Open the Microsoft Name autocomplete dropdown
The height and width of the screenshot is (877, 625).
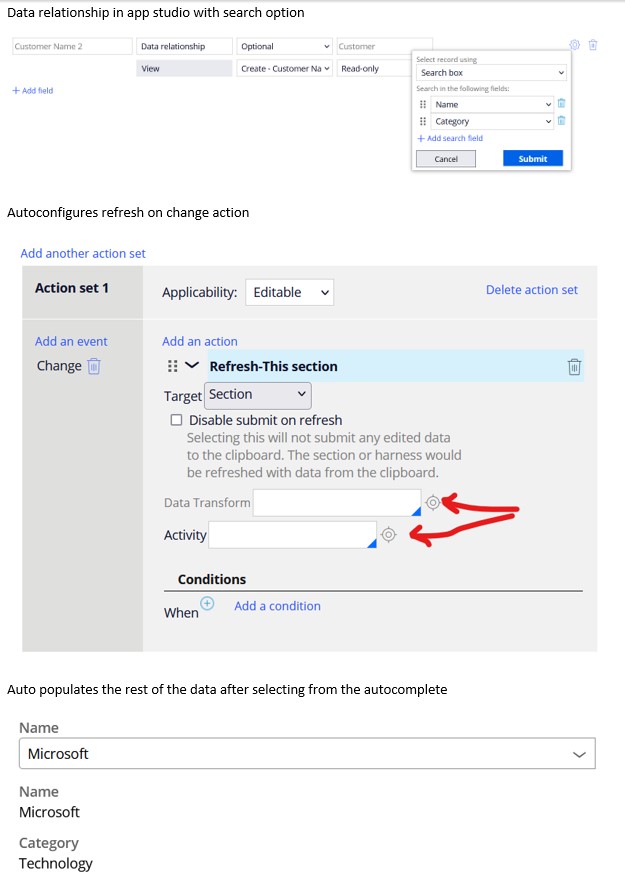coord(579,755)
